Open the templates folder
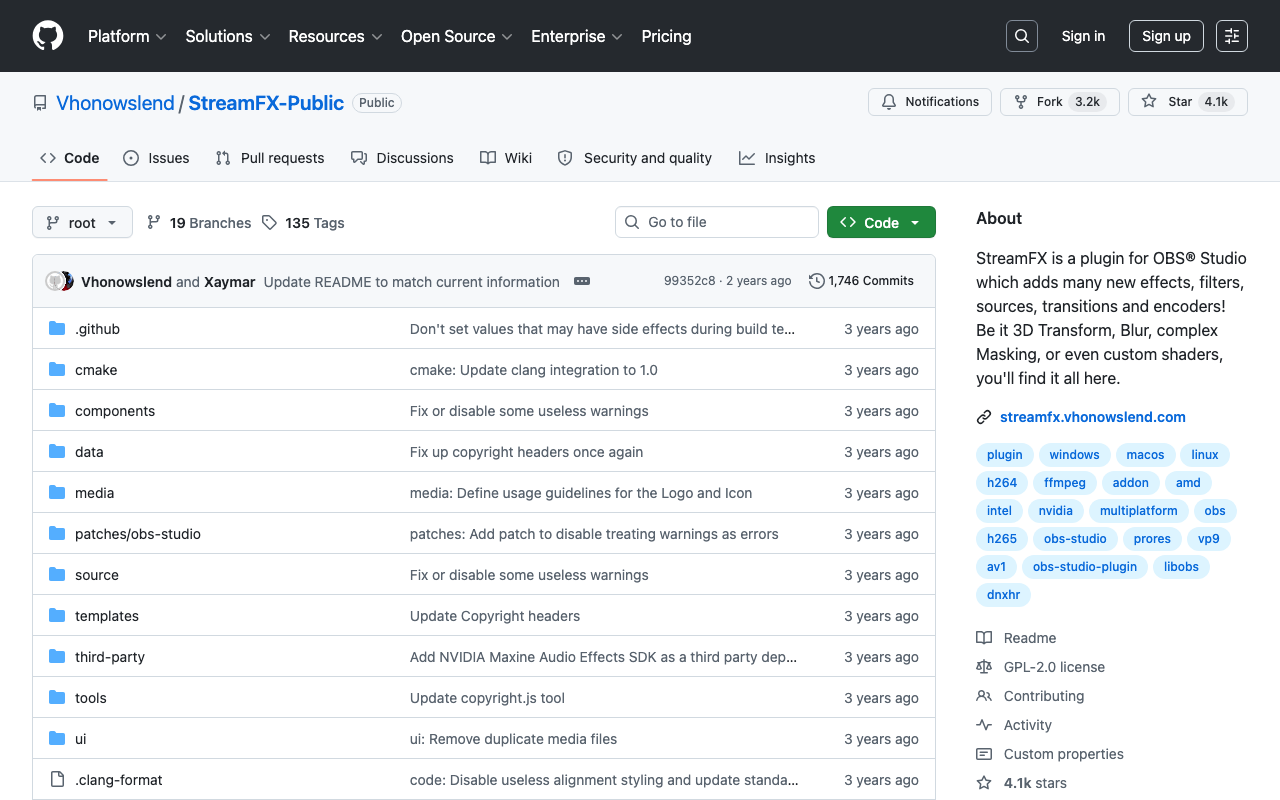Screen dimensions: 1280x800 [x=107, y=616]
